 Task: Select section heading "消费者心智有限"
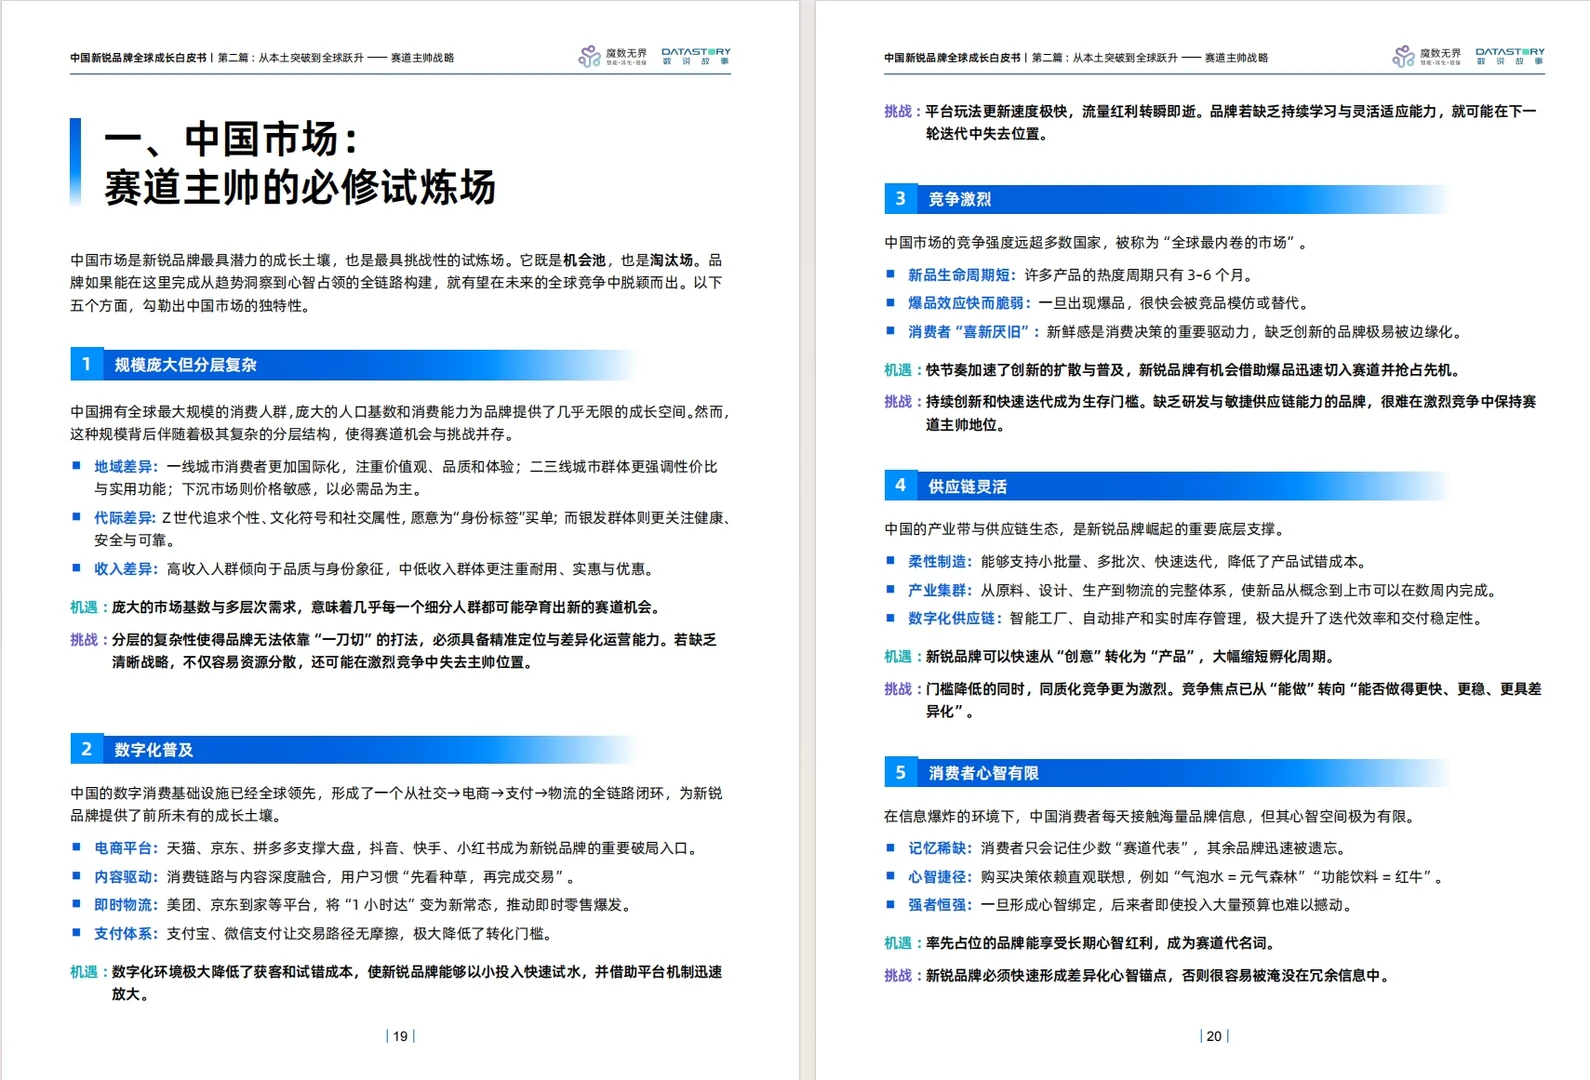983,773
